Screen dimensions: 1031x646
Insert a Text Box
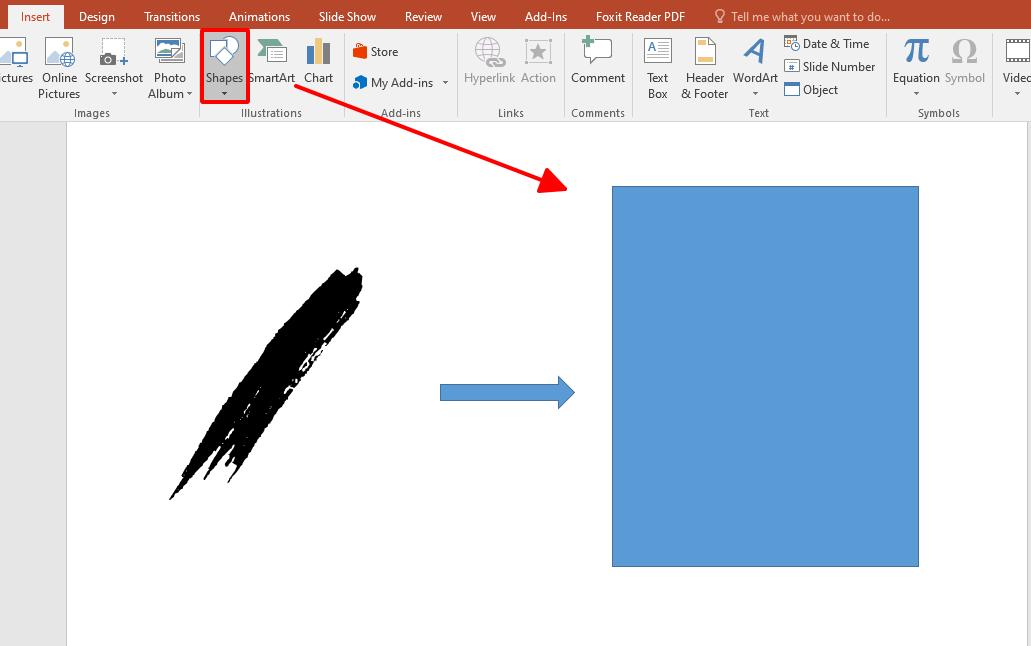(657, 67)
